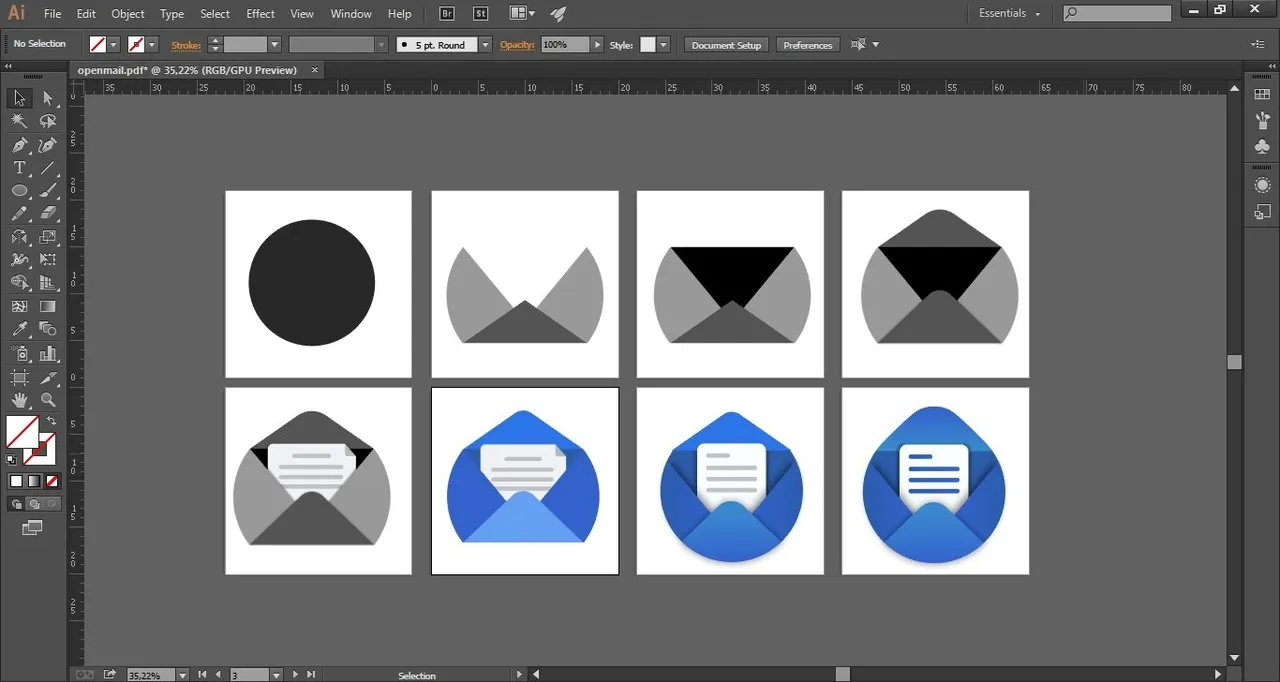Viewport: 1280px width, 682px height.
Task: Select the Perspective Grid tool
Action: [x=47, y=283]
